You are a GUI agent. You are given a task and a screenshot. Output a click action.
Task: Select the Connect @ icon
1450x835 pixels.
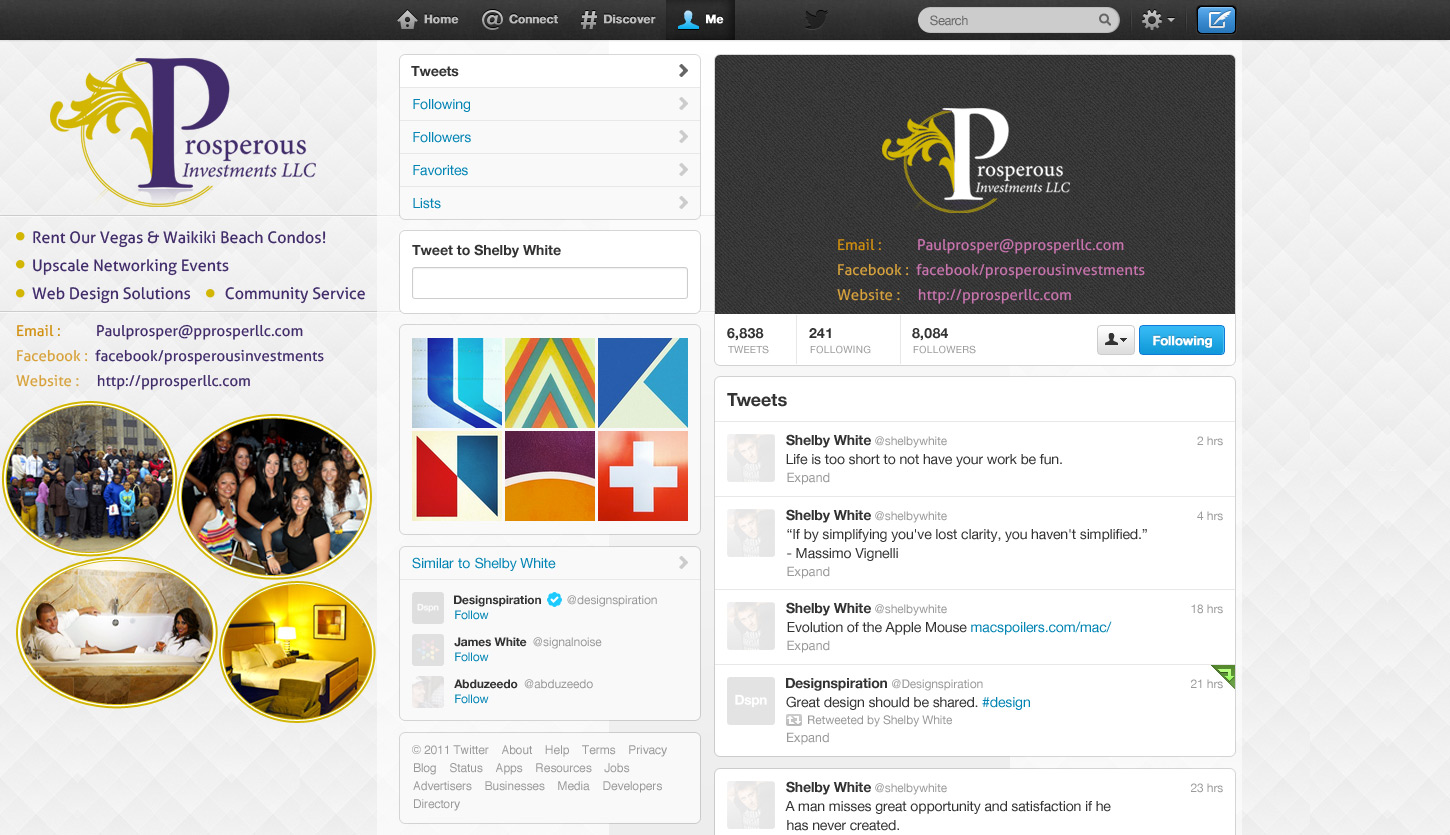coord(491,18)
